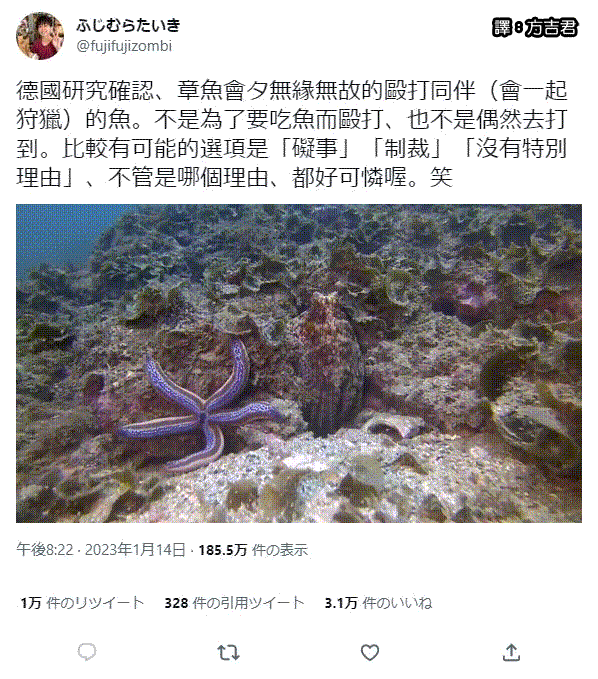This screenshot has height=679, width=598.
Task: Click the 件の表示 views label
Action: (280, 550)
